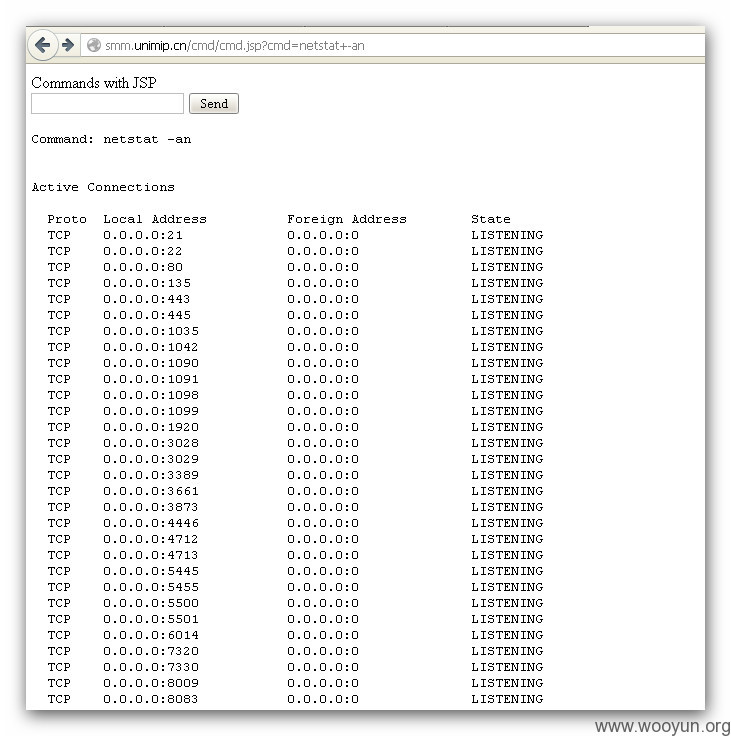Screen dimensions: 731x736
Task: Click the 'Foreign Address' column header
Action: (347, 219)
